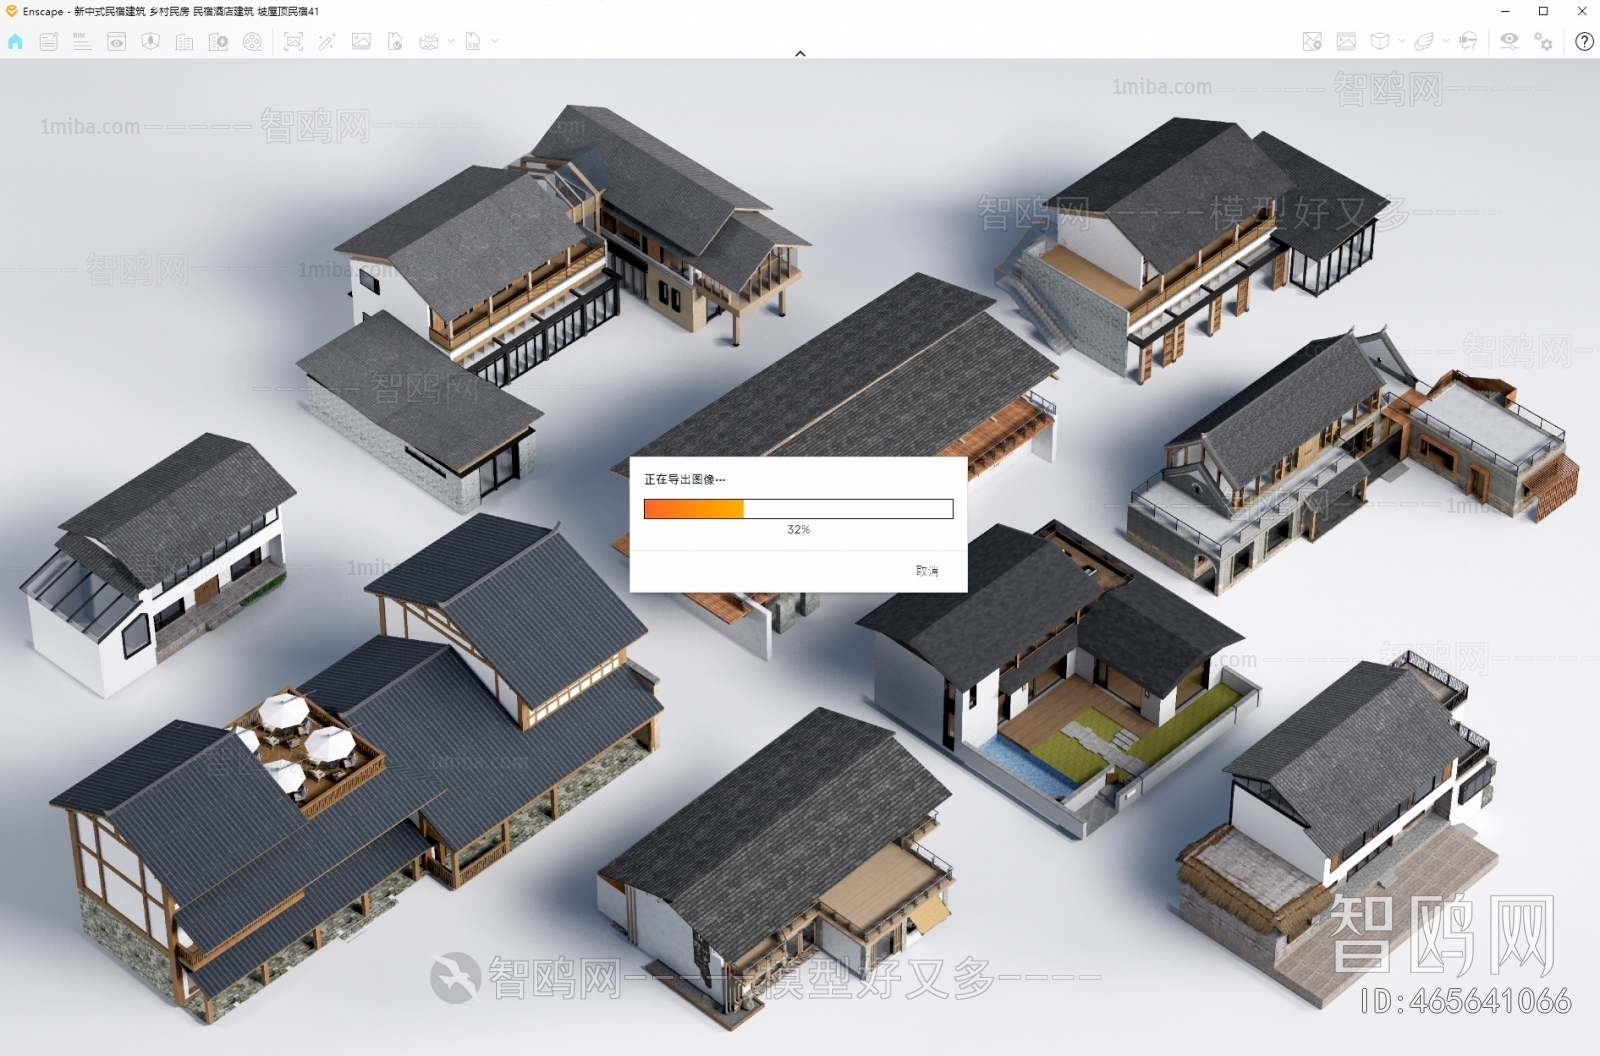Viewport: 1600px width, 1056px height.
Task: Toggle orthographic view with the cube icon
Action: click(x=1380, y=42)
